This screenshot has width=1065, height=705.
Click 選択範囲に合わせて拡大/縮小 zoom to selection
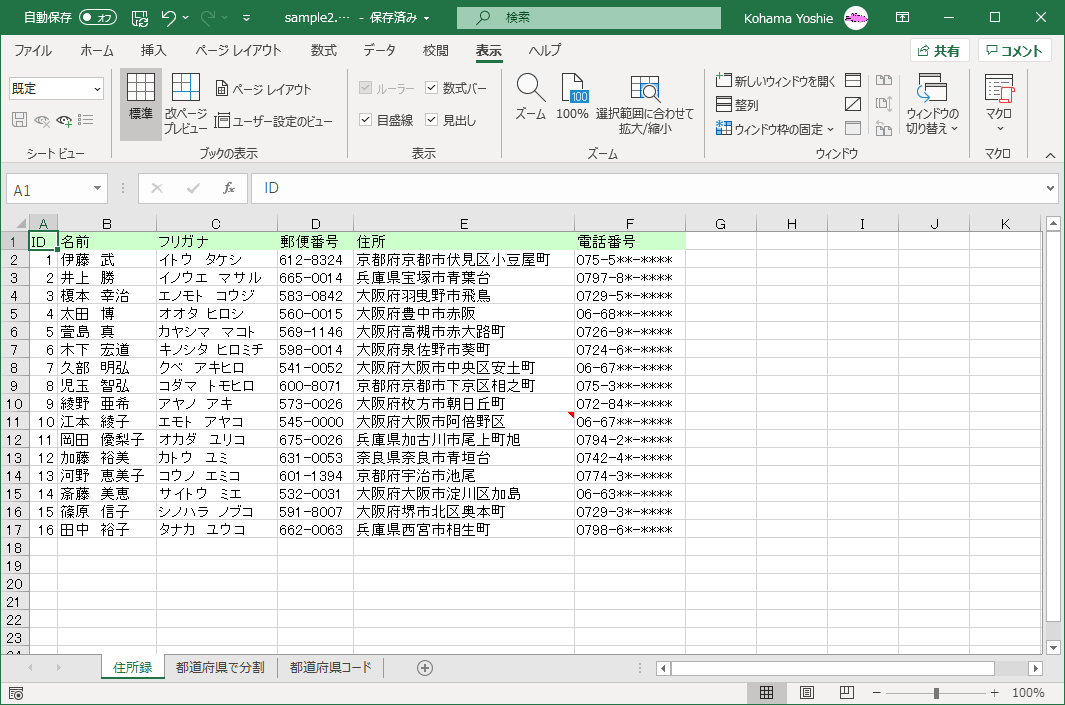645,104
